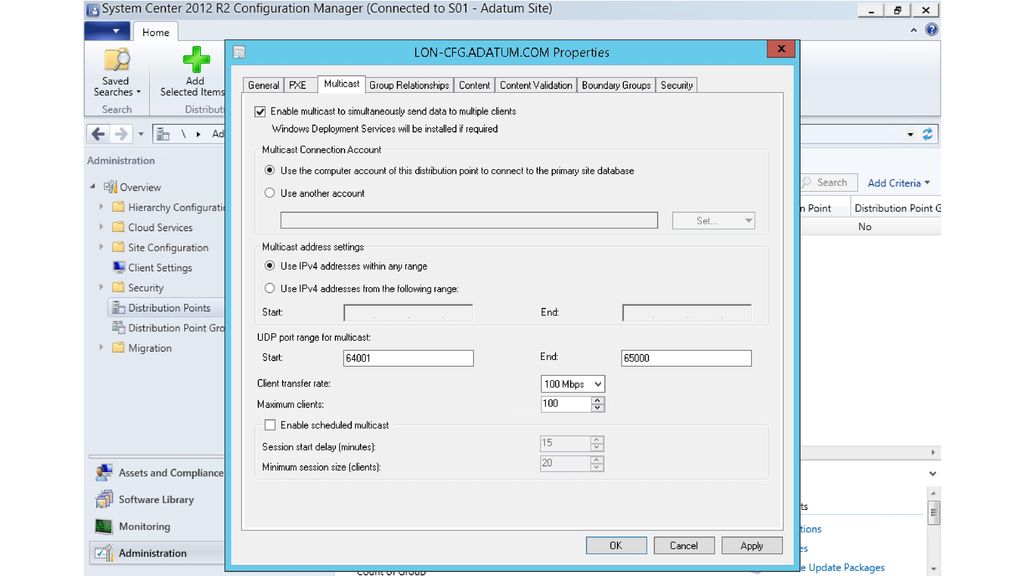Image resolution: width=1024 pixels, height=576 pixels.
Task: Click the Site Configuration folder icon
Action: [x=118, y=248]
